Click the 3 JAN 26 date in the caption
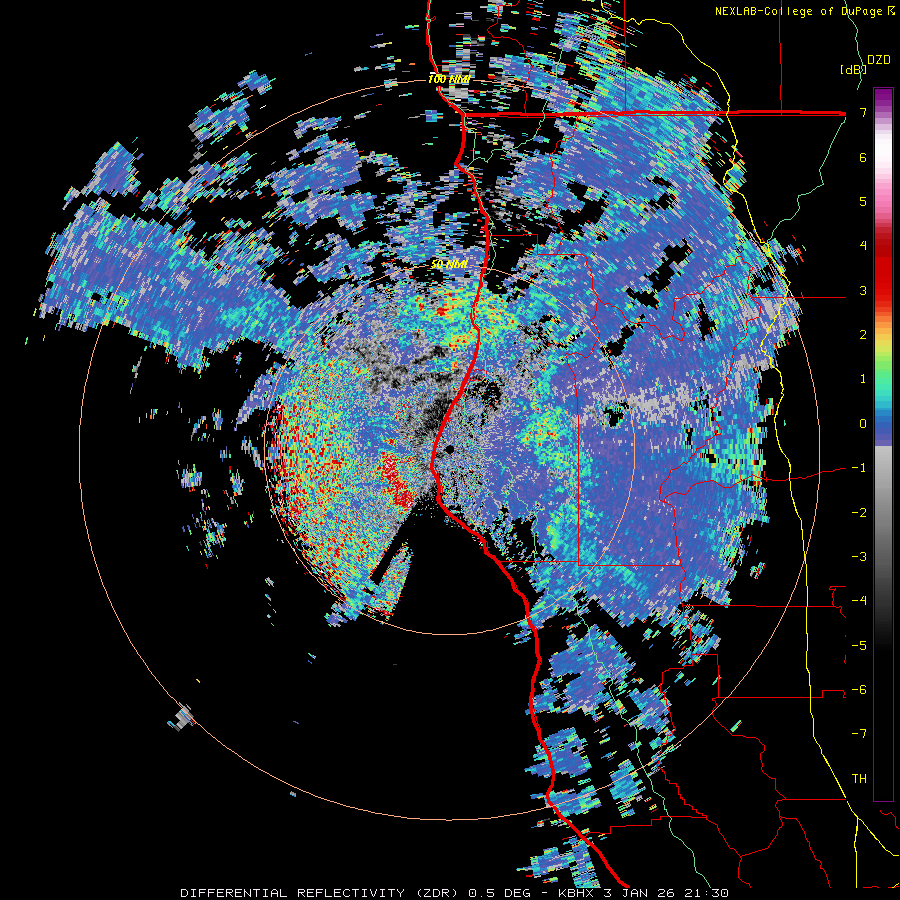The height and width of the screenshot is (900, 900). click(640, 893)
